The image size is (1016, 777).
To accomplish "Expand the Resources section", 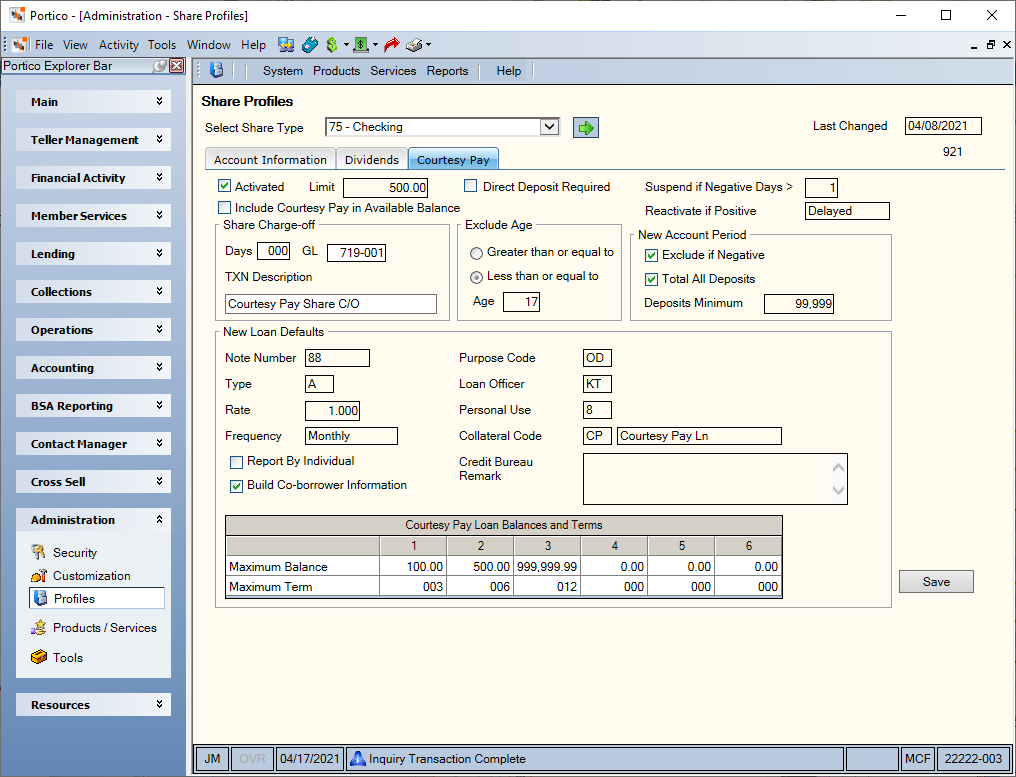I will (93, 704).
